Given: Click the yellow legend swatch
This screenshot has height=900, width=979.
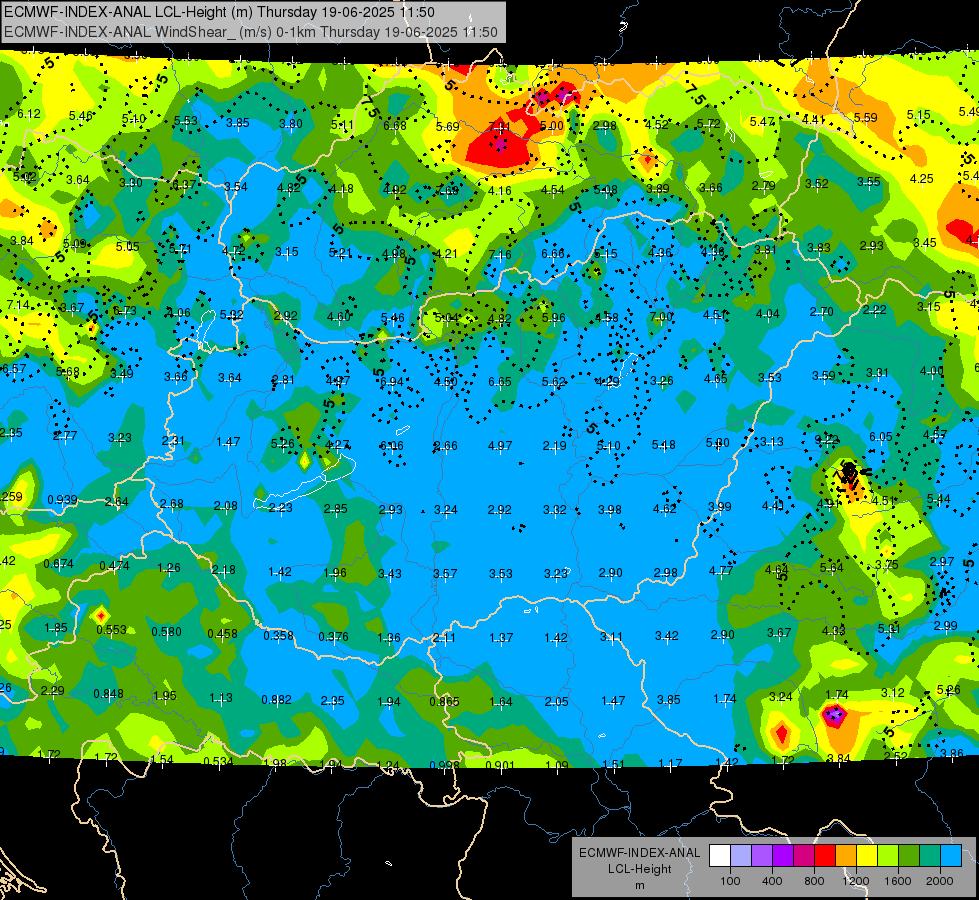Looking at the screenshot, I should tap(867, 856).
